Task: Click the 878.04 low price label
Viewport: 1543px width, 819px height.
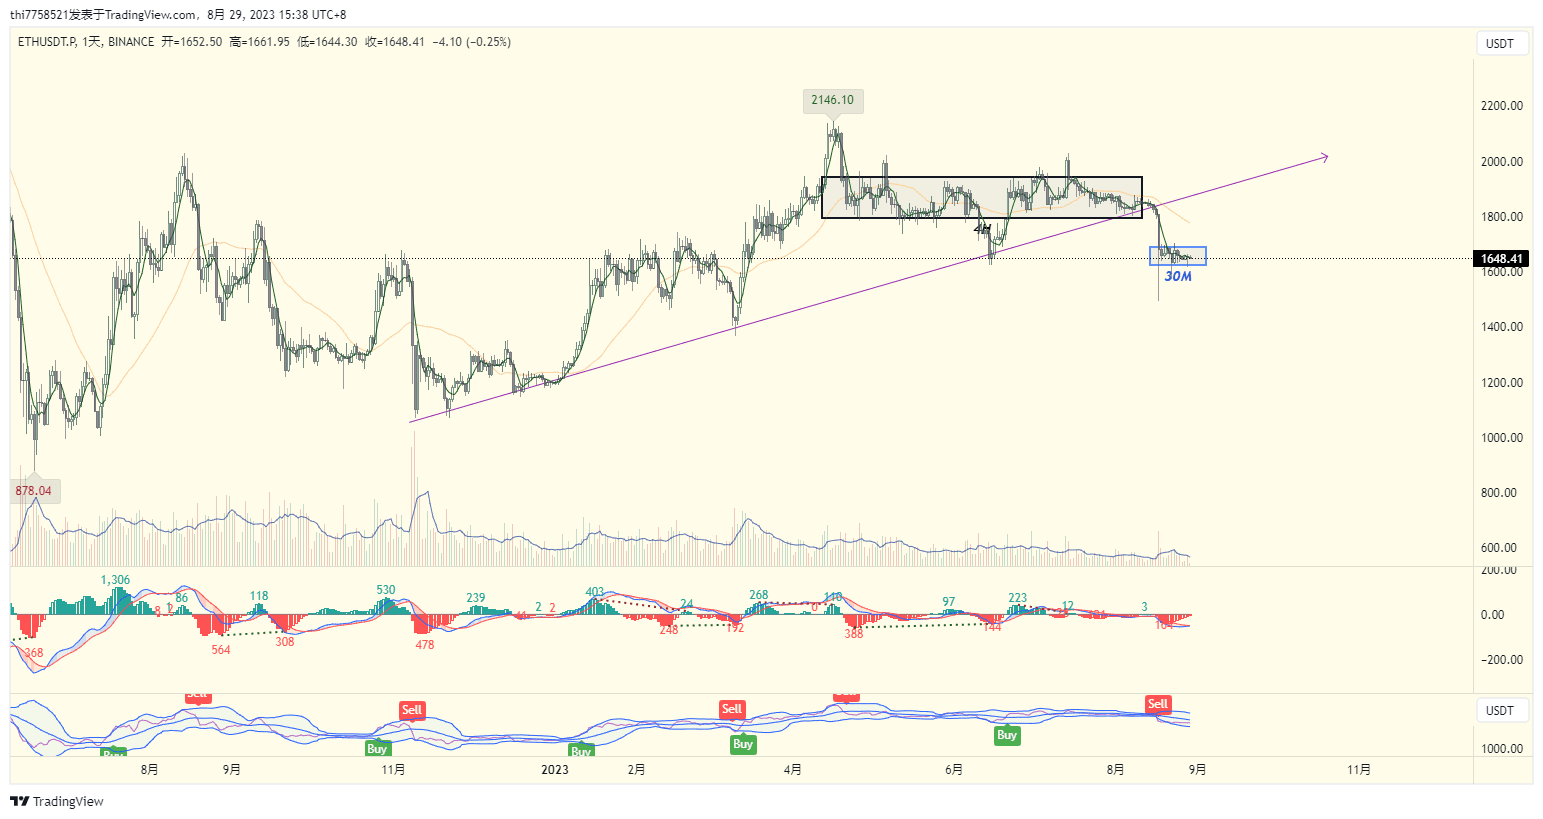Action: (x=34, y=491)
